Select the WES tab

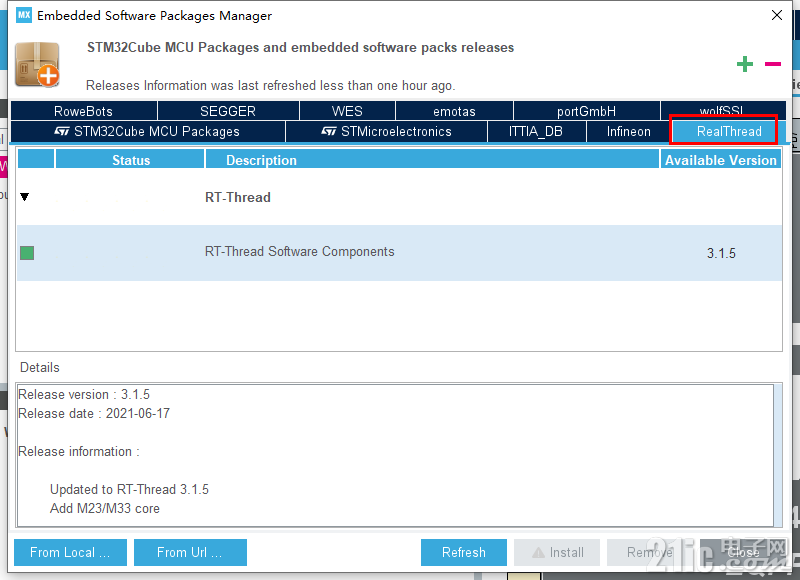click(347, 111)
